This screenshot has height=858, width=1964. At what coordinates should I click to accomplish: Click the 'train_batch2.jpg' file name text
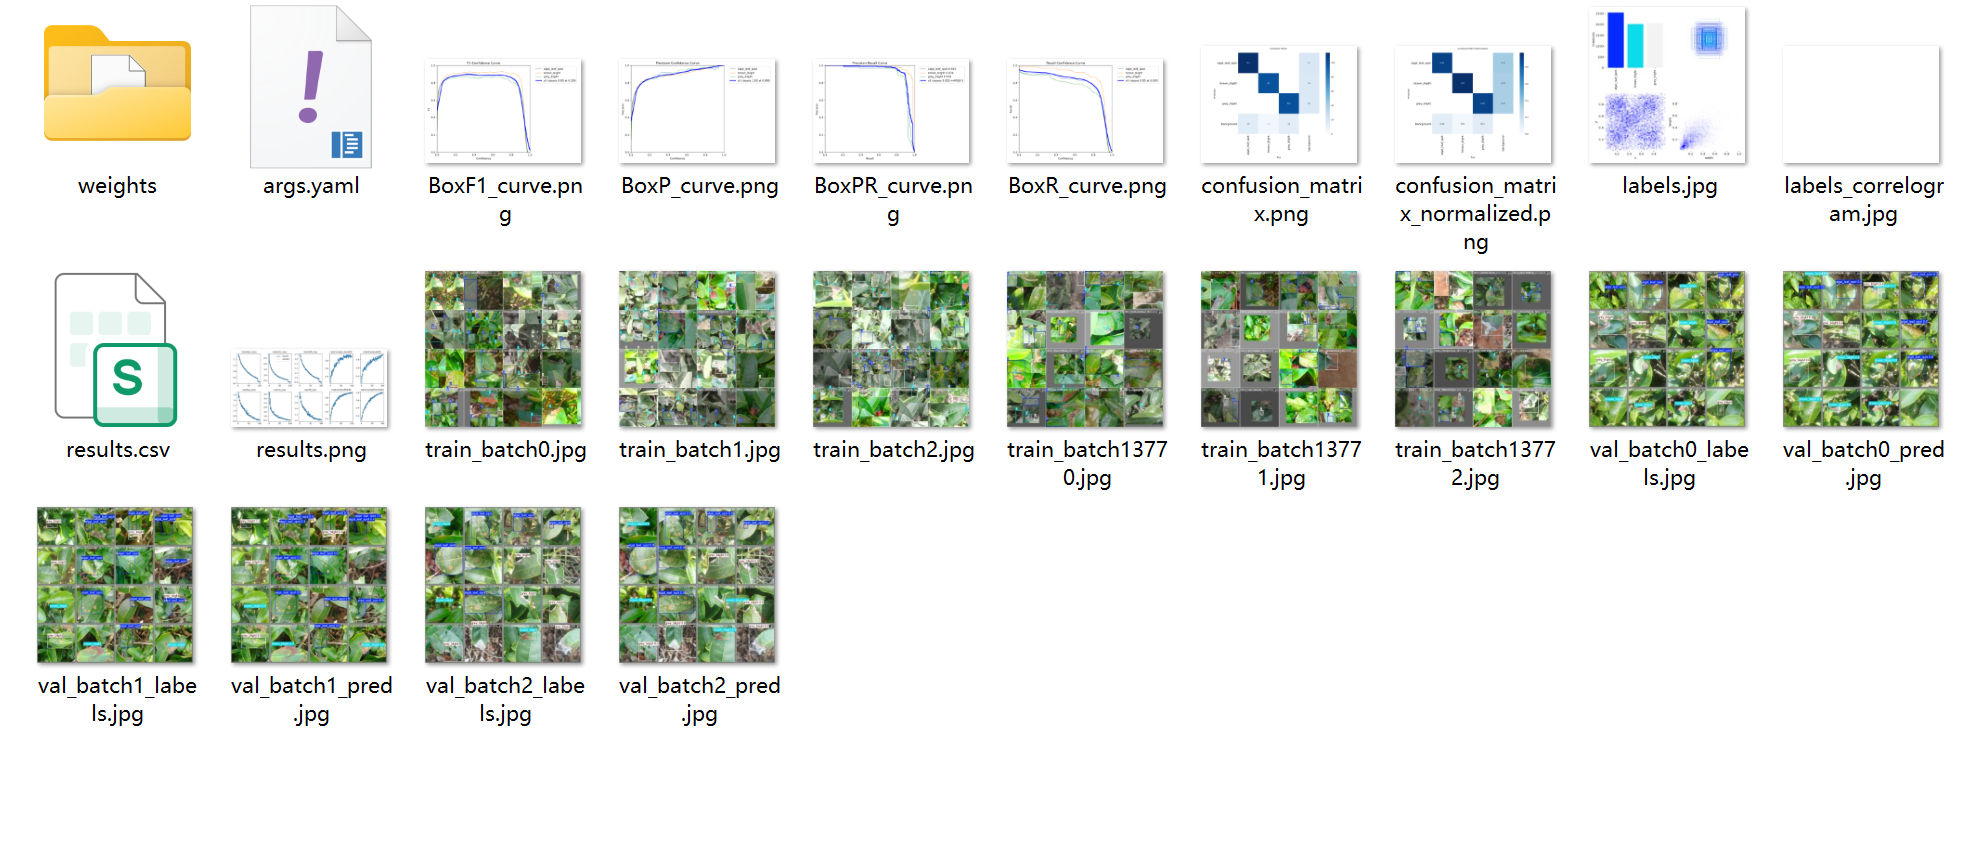click(x=893, y=450)
